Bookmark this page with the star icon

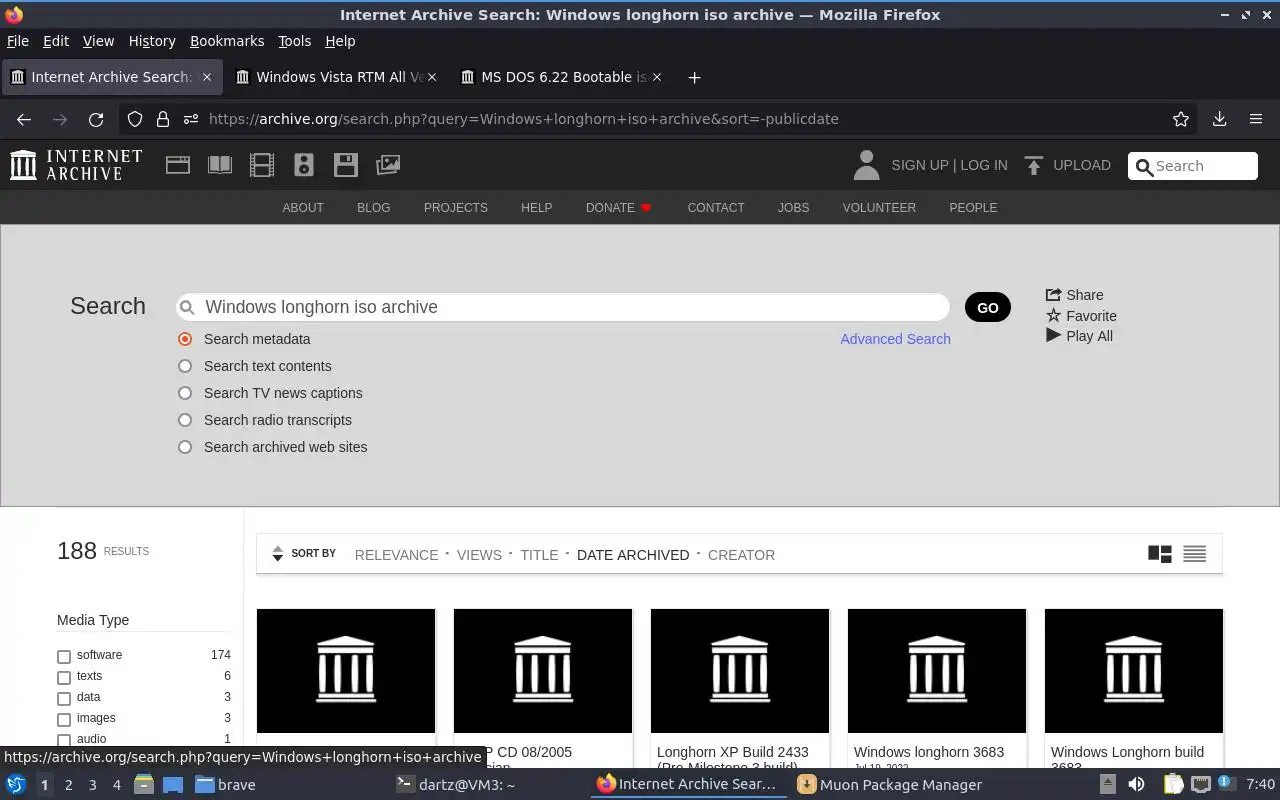[x=1181, y=119]
